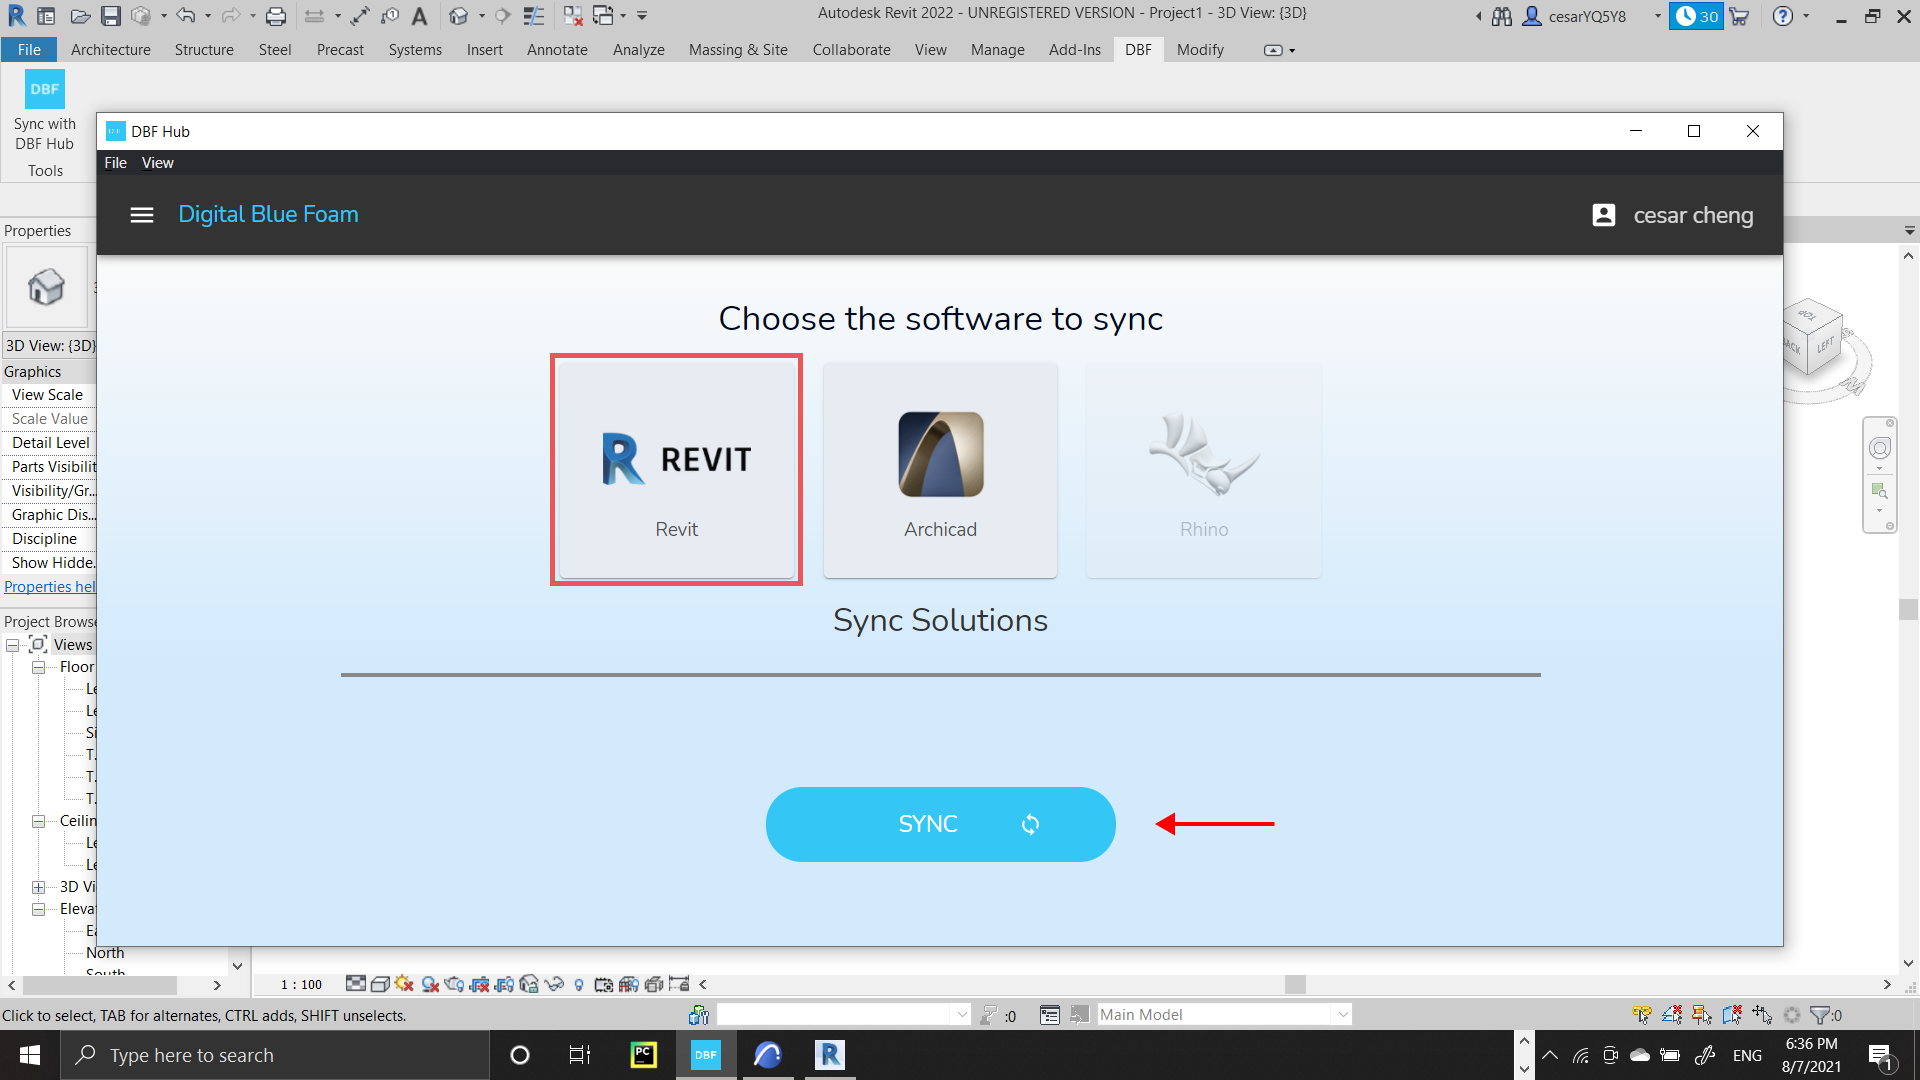The height and width of the screenshot is (1080, 1920).
Task: Select the Rhino software card
Action: click(x=1204, y=469)
